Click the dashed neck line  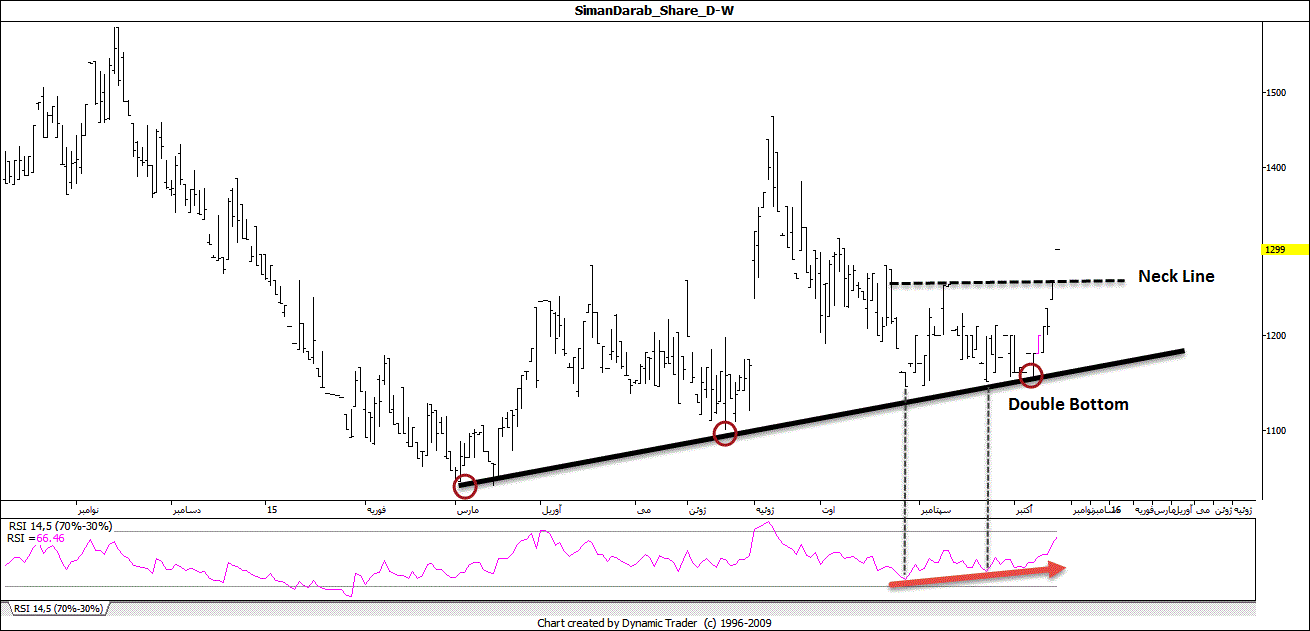pyautogui.click(x=1000, y=283)
